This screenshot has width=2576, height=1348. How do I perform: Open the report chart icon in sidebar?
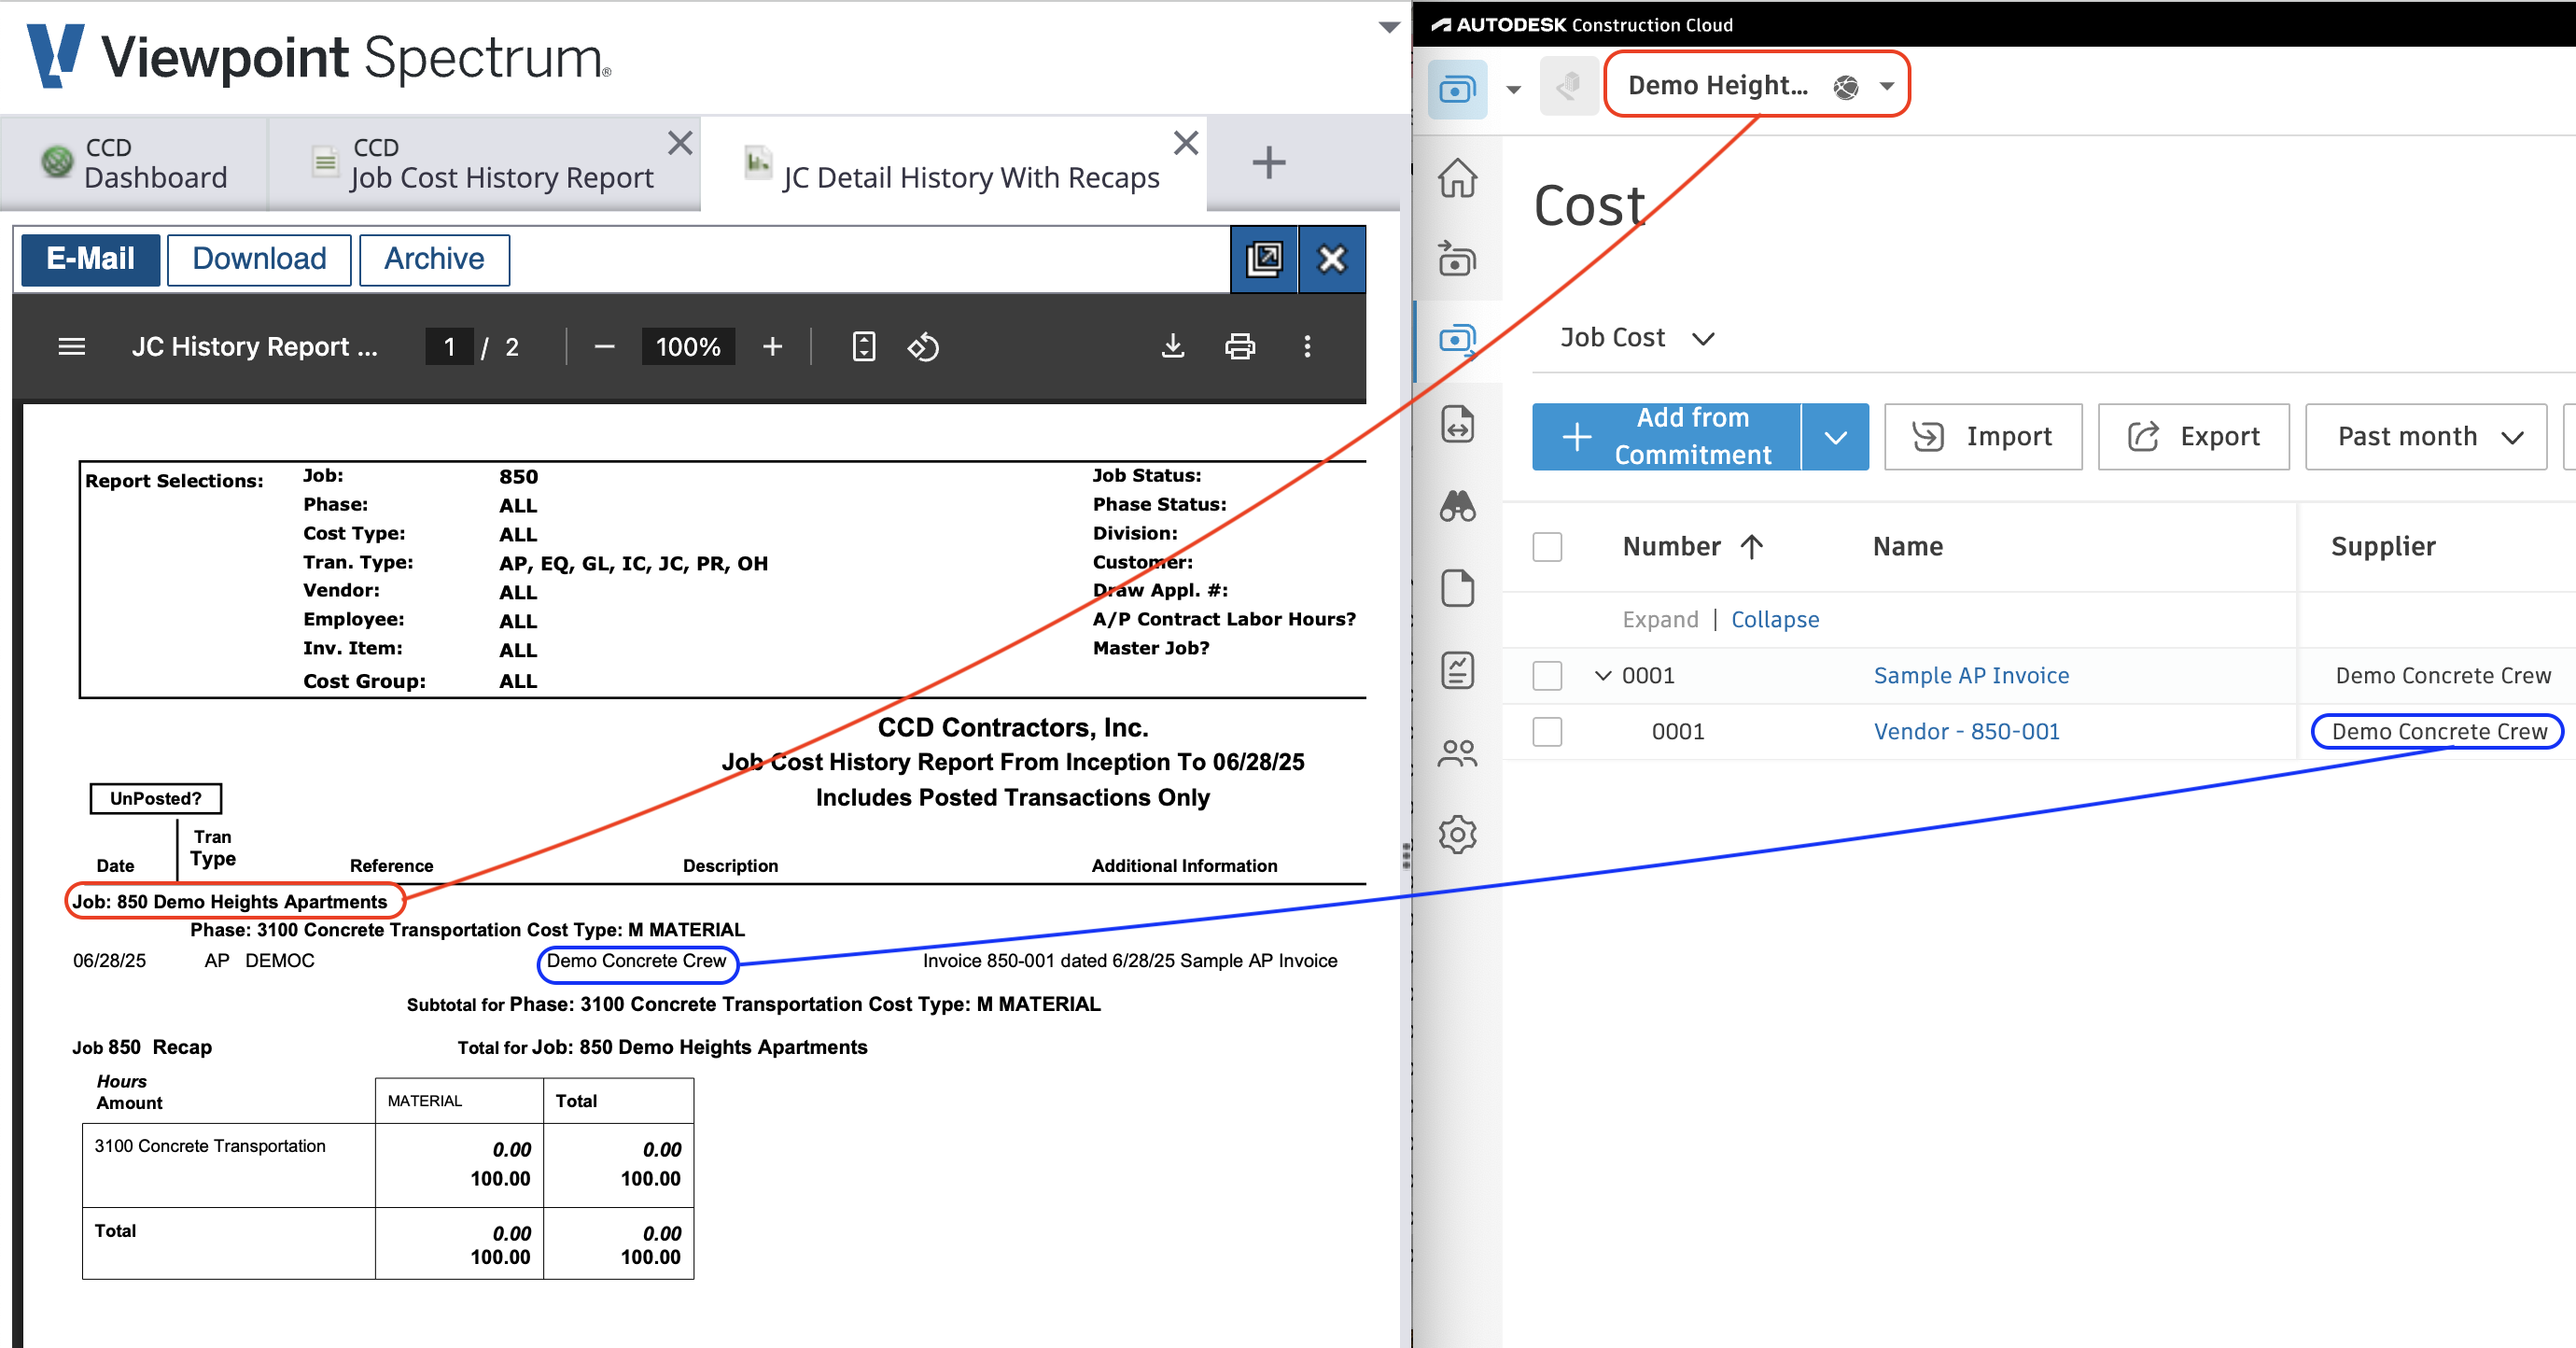pyautogui.click(x=1457, y=670)
